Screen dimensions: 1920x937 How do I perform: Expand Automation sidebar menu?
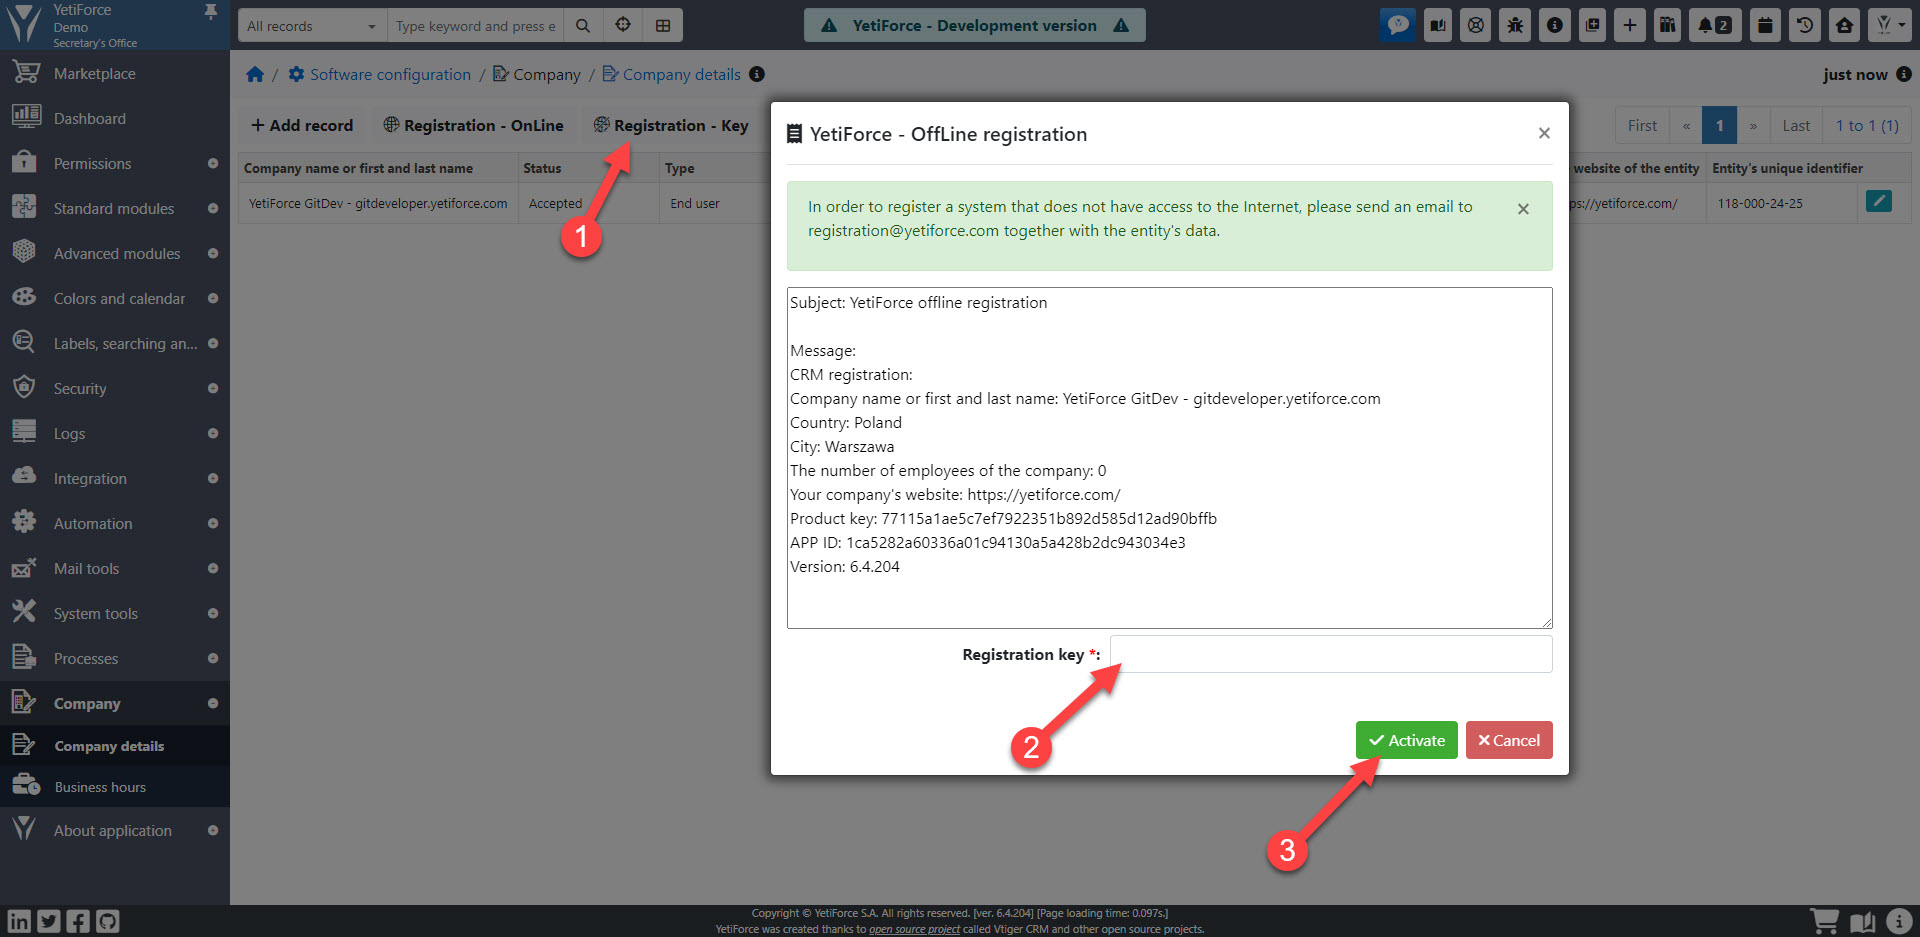coord(115,523)
